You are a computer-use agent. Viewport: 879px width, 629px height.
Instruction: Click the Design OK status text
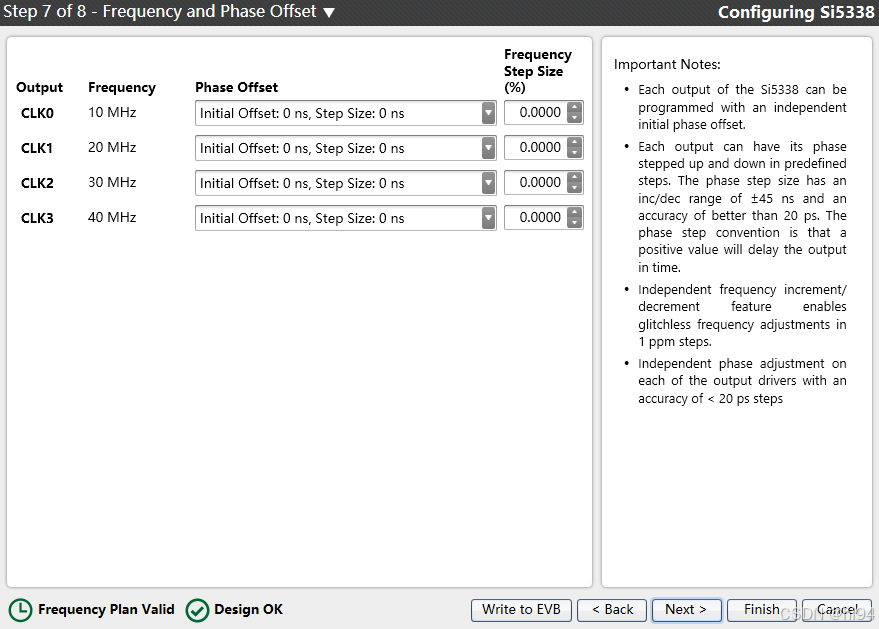(x=248, y=609)
